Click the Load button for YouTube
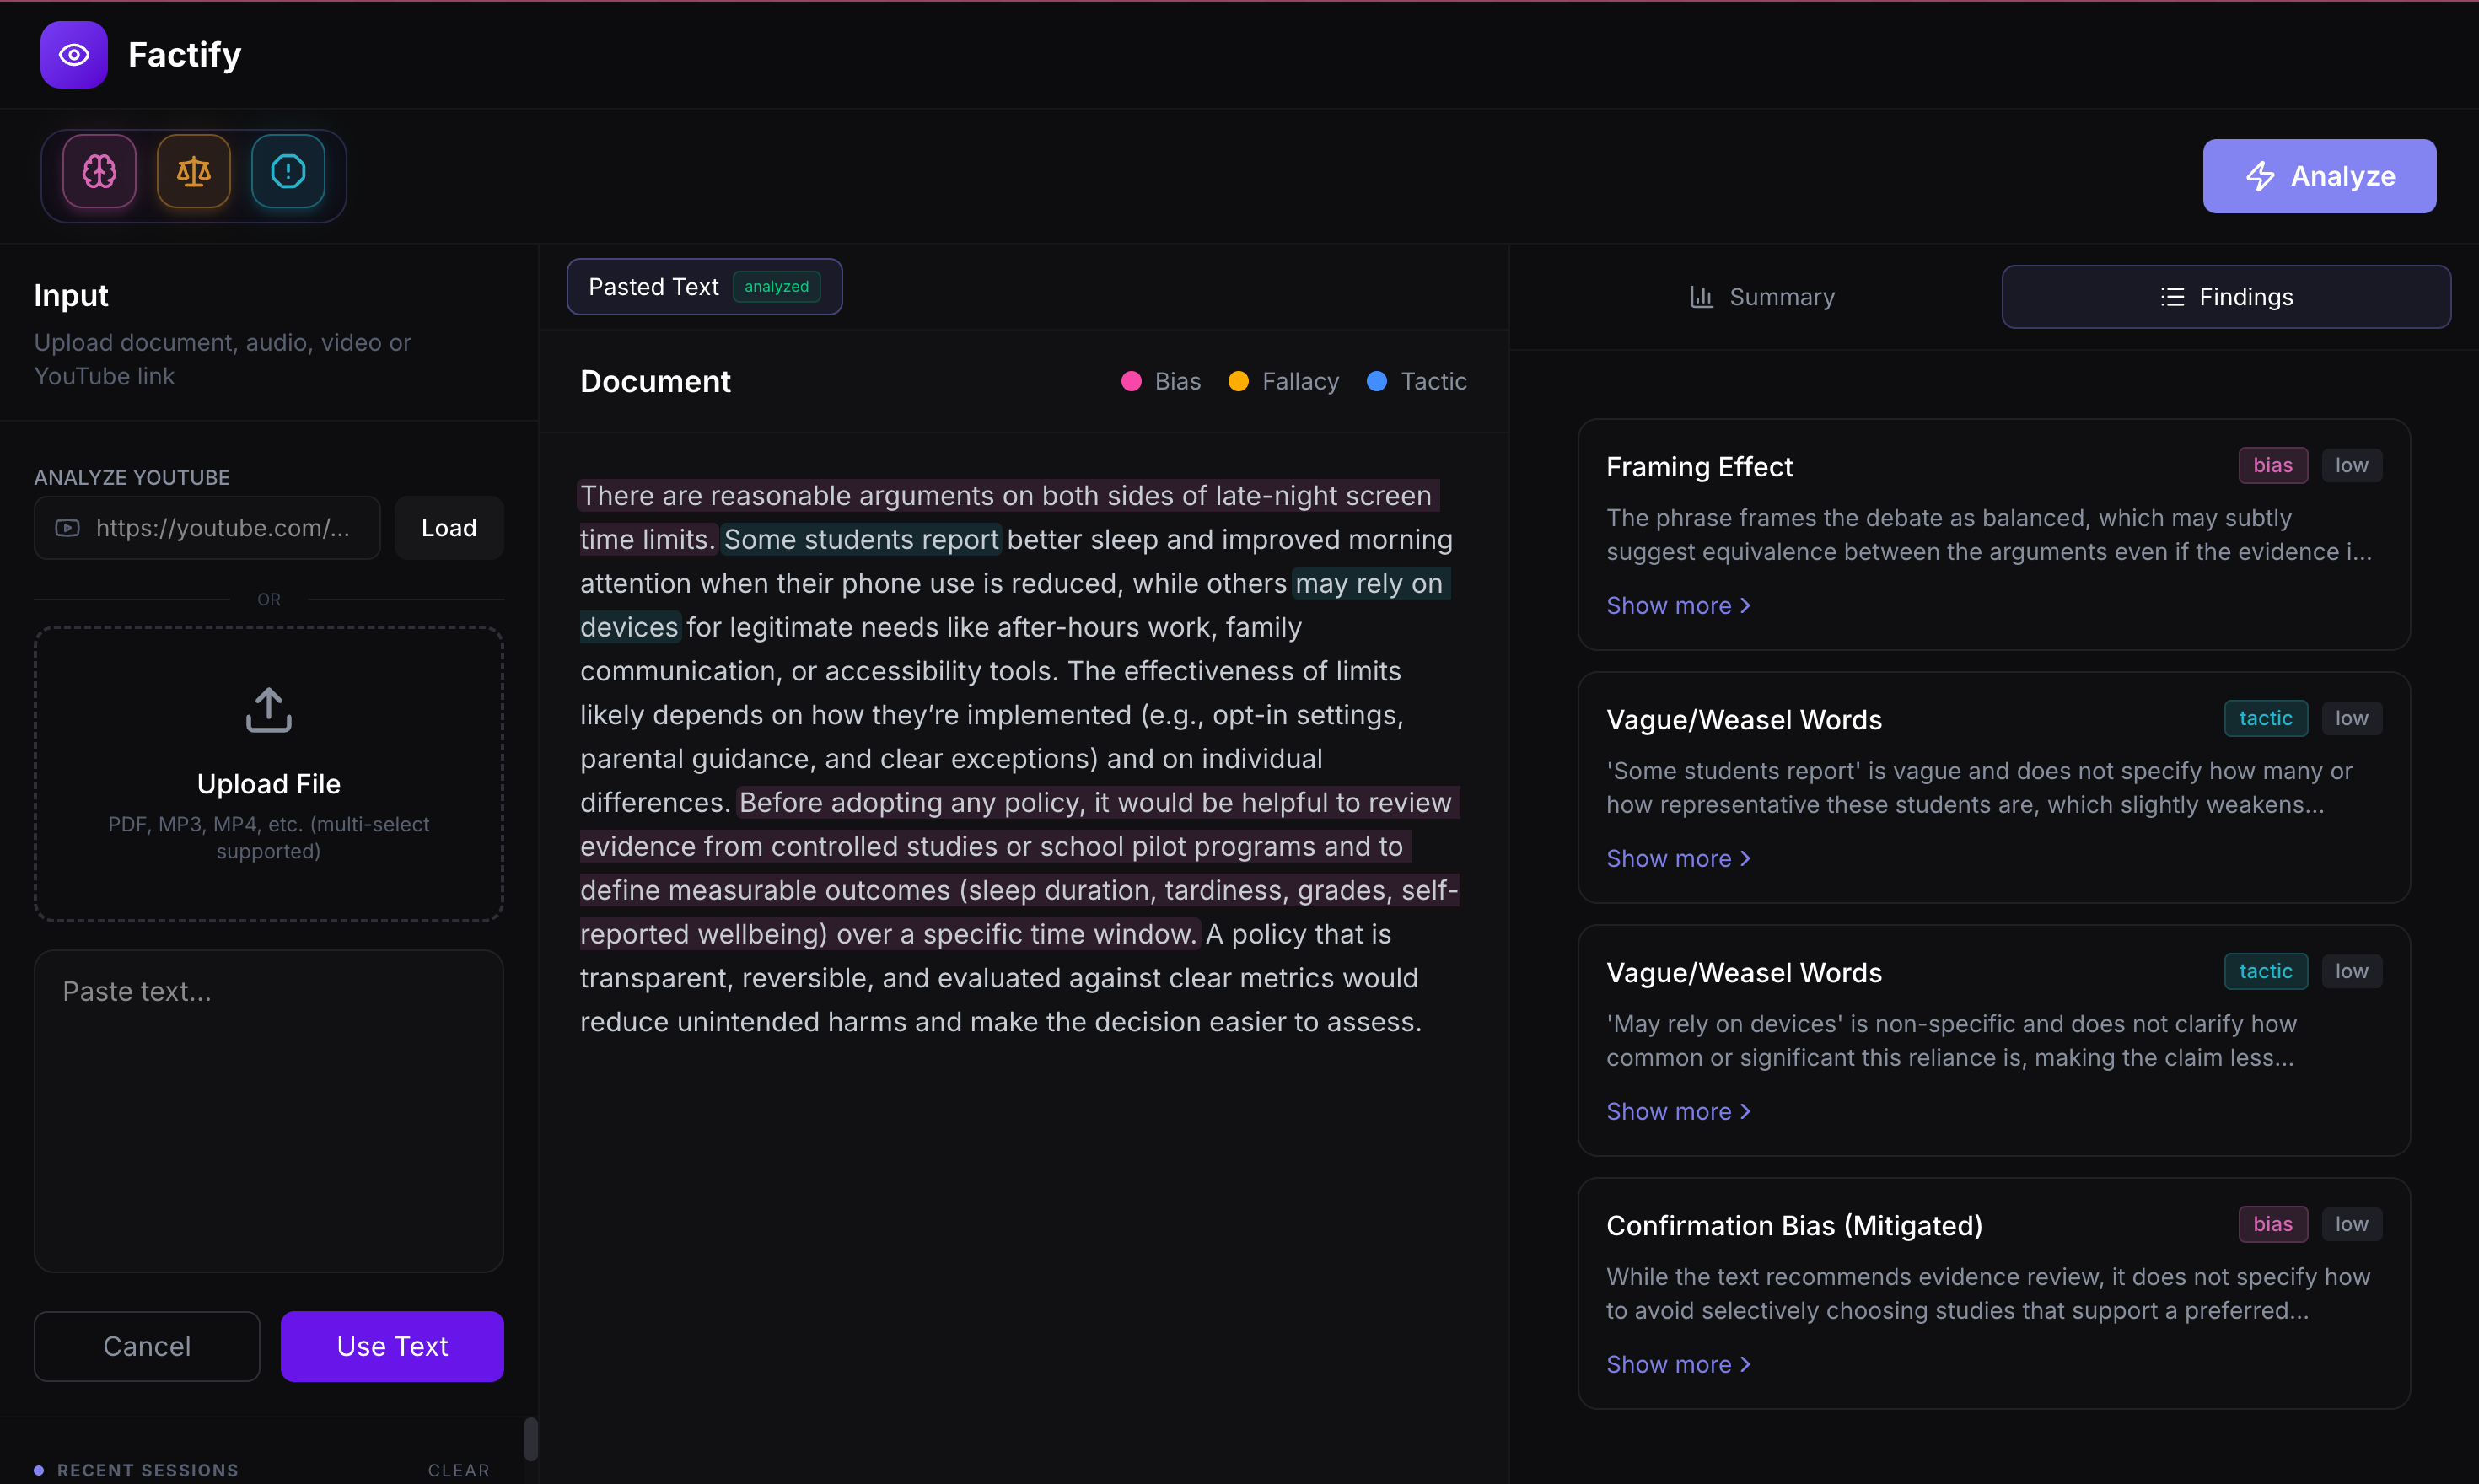 pos(448,528)
